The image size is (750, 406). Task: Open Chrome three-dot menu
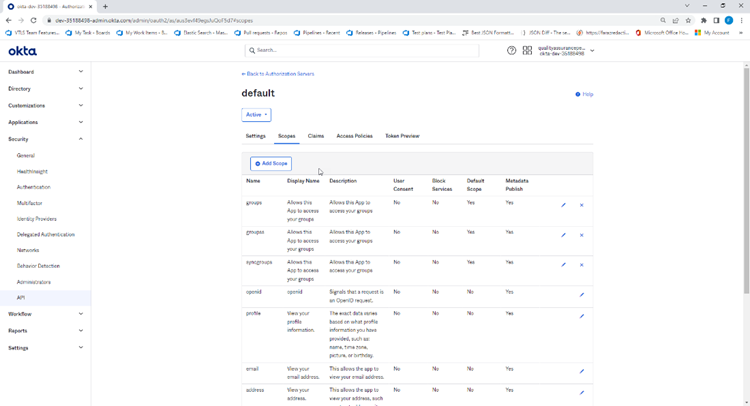pos(741,21)
